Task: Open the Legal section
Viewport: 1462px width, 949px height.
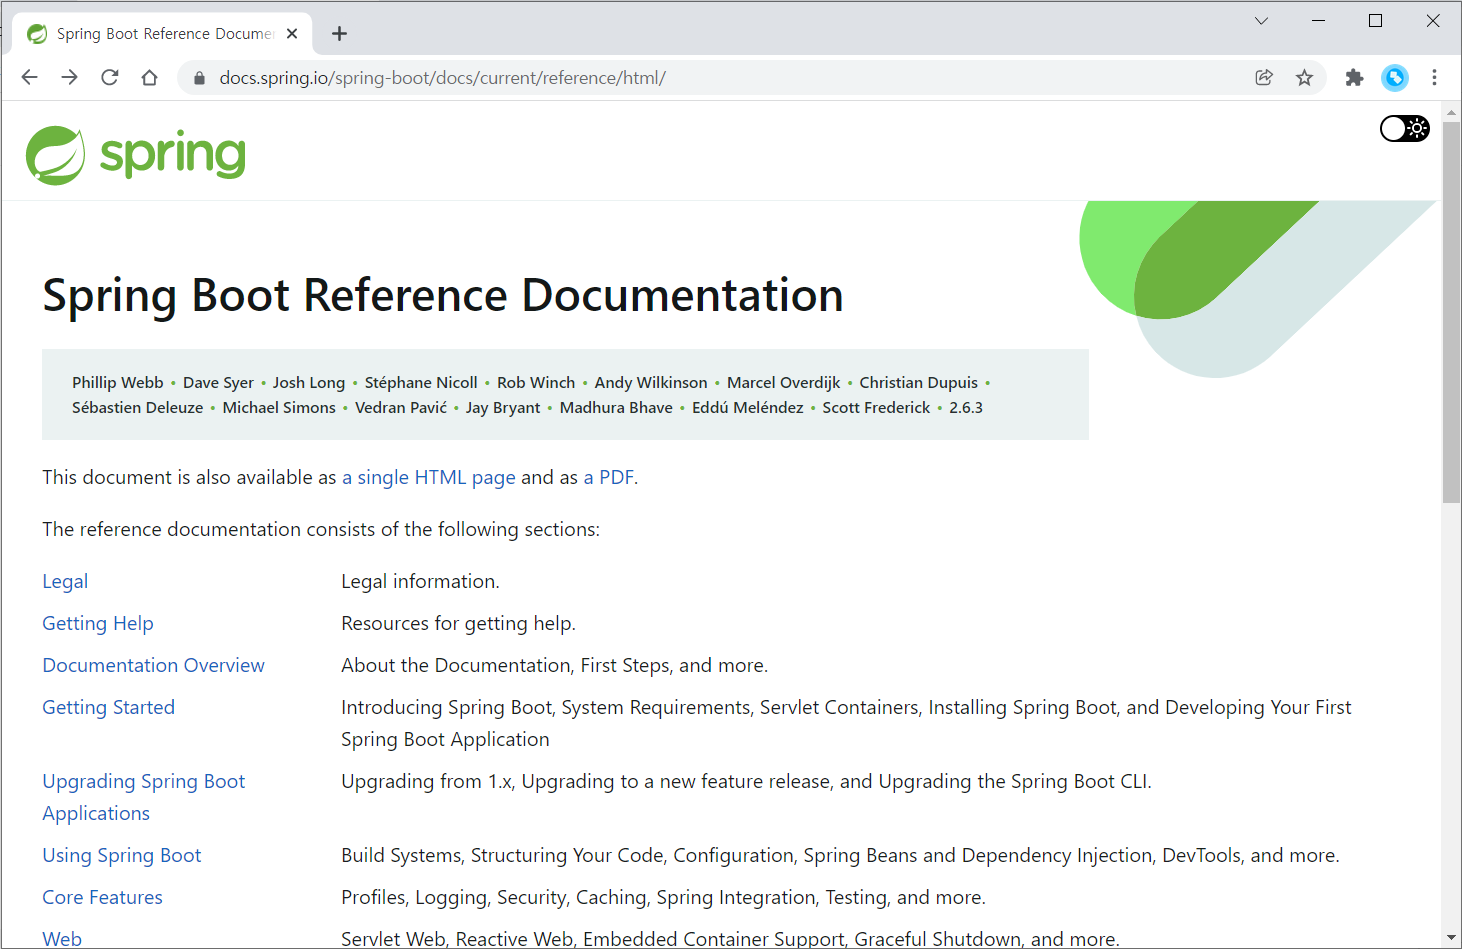Action: click(65, 582)
